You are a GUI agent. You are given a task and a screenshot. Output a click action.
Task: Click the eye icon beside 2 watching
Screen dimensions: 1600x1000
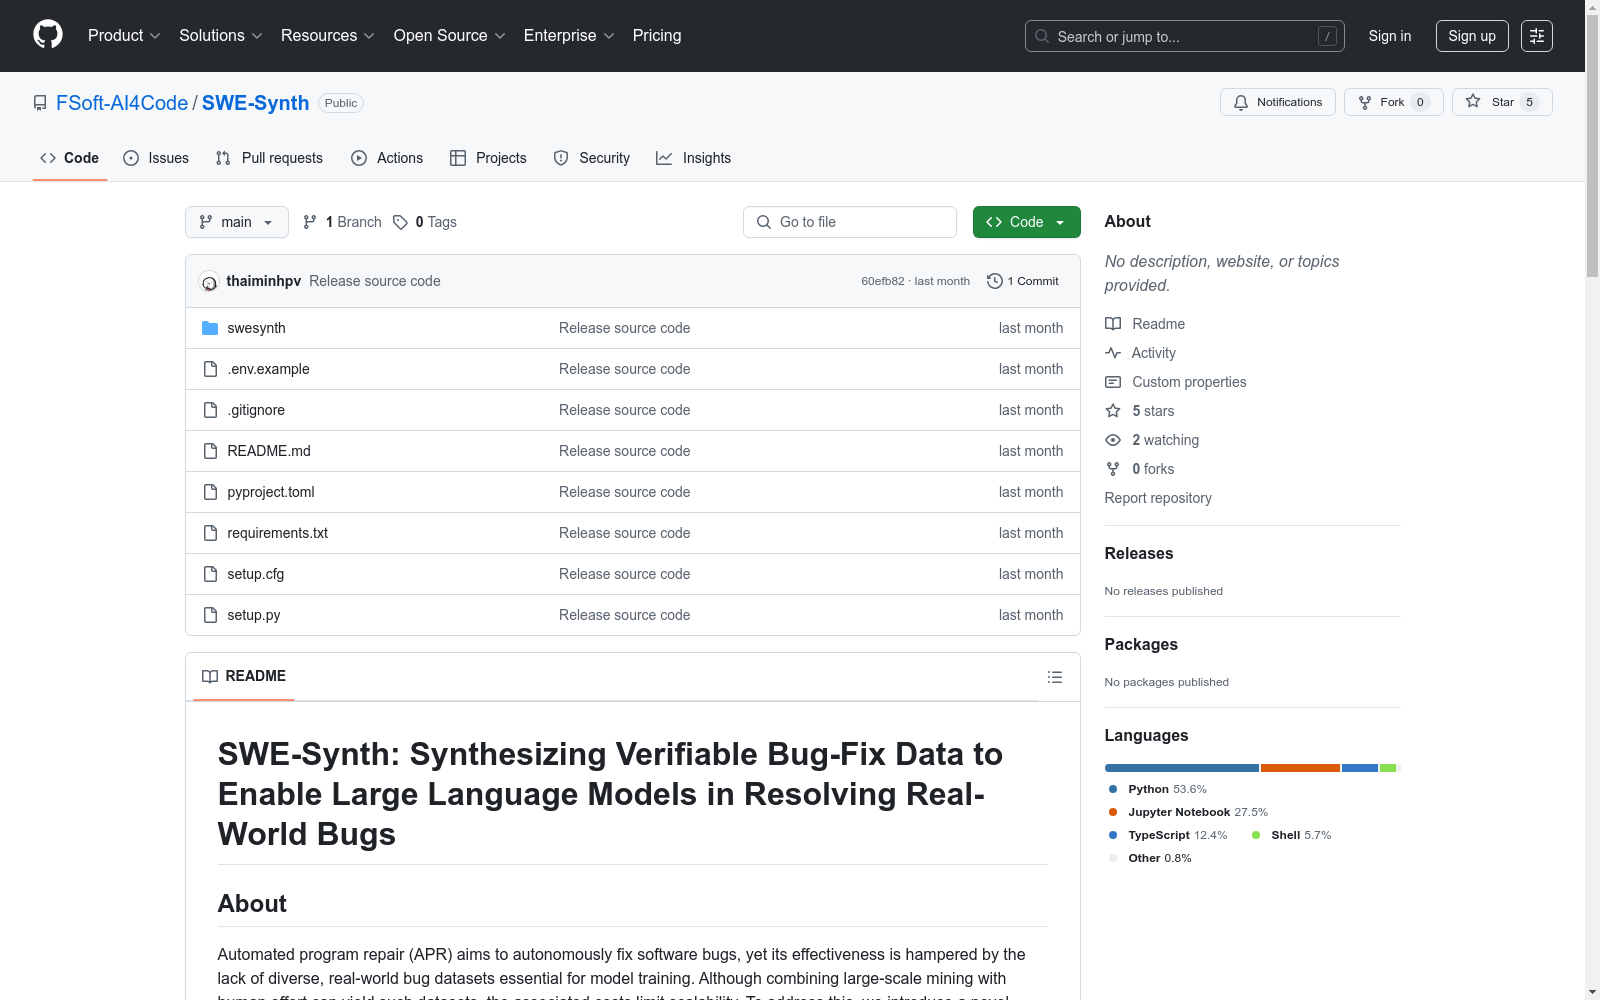[1113, 440]
